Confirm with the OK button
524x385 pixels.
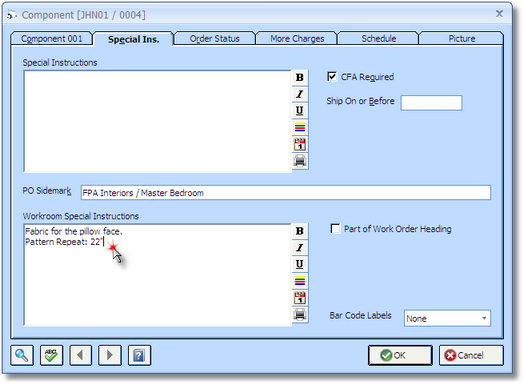point(400,355)
